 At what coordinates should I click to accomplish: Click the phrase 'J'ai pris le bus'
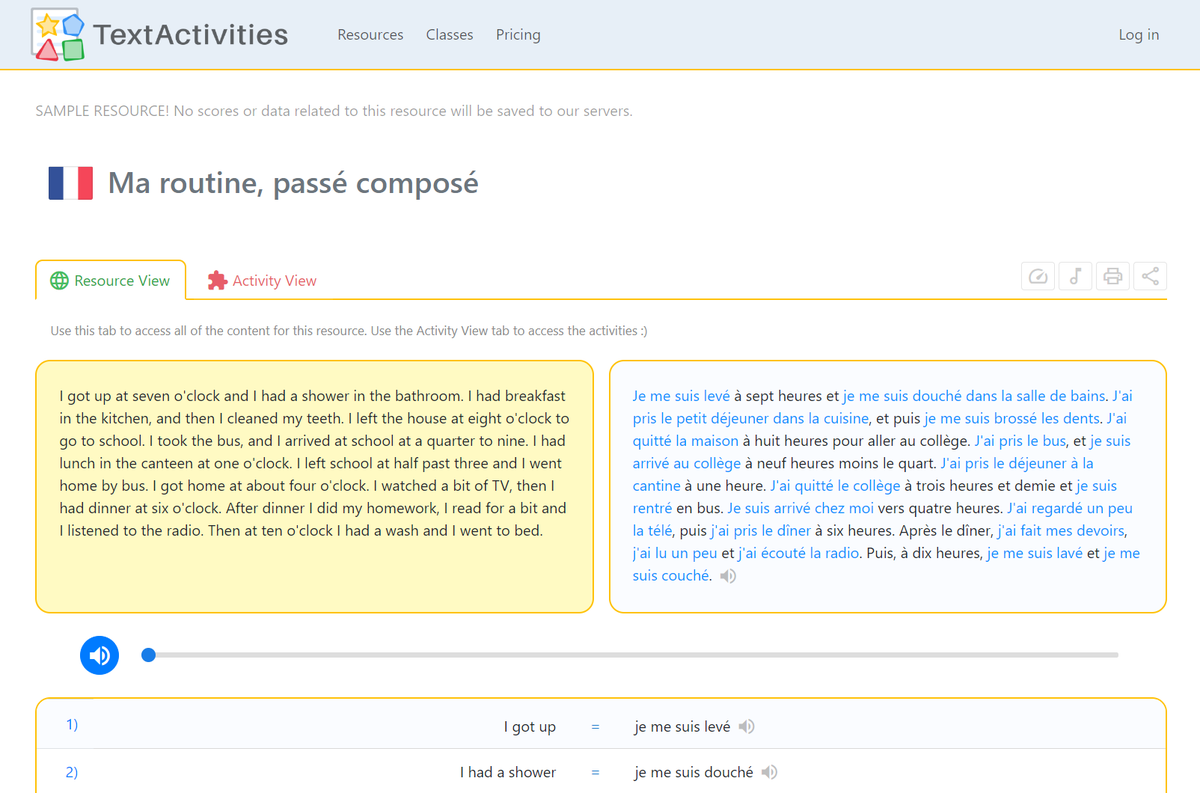click(x=1020, y=441)
